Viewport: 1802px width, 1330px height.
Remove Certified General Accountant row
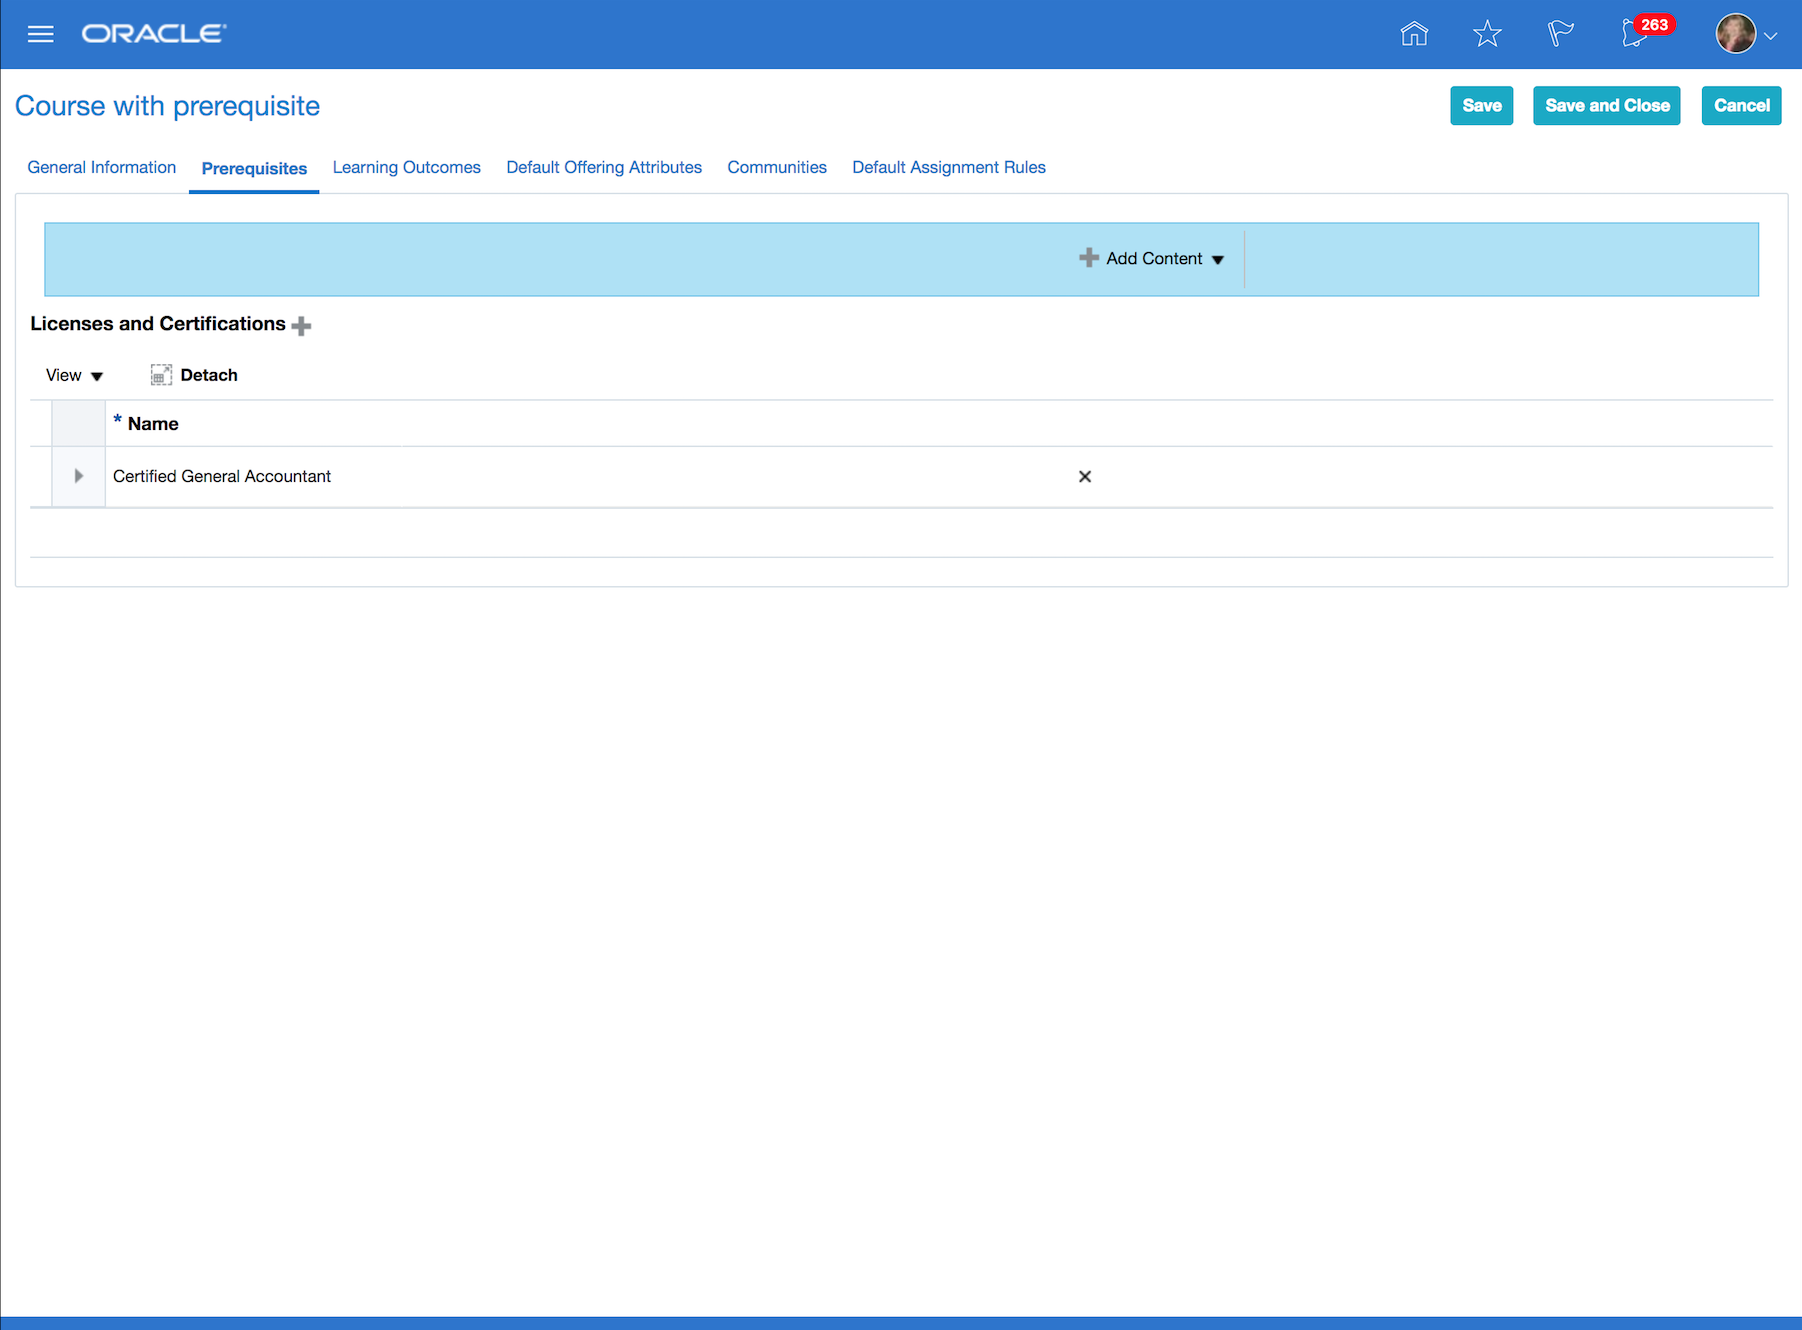1085,477
